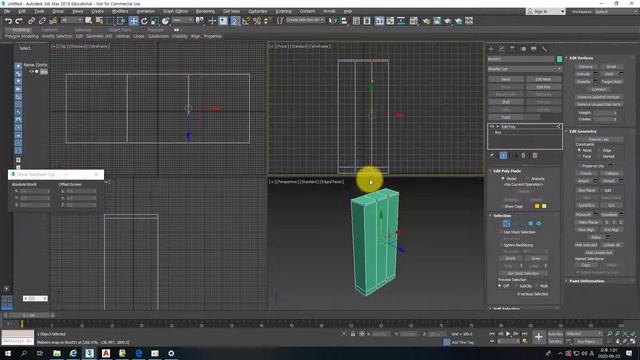Click the Mirror tool icon
640x360 pixels.
[x=333, y=21]
